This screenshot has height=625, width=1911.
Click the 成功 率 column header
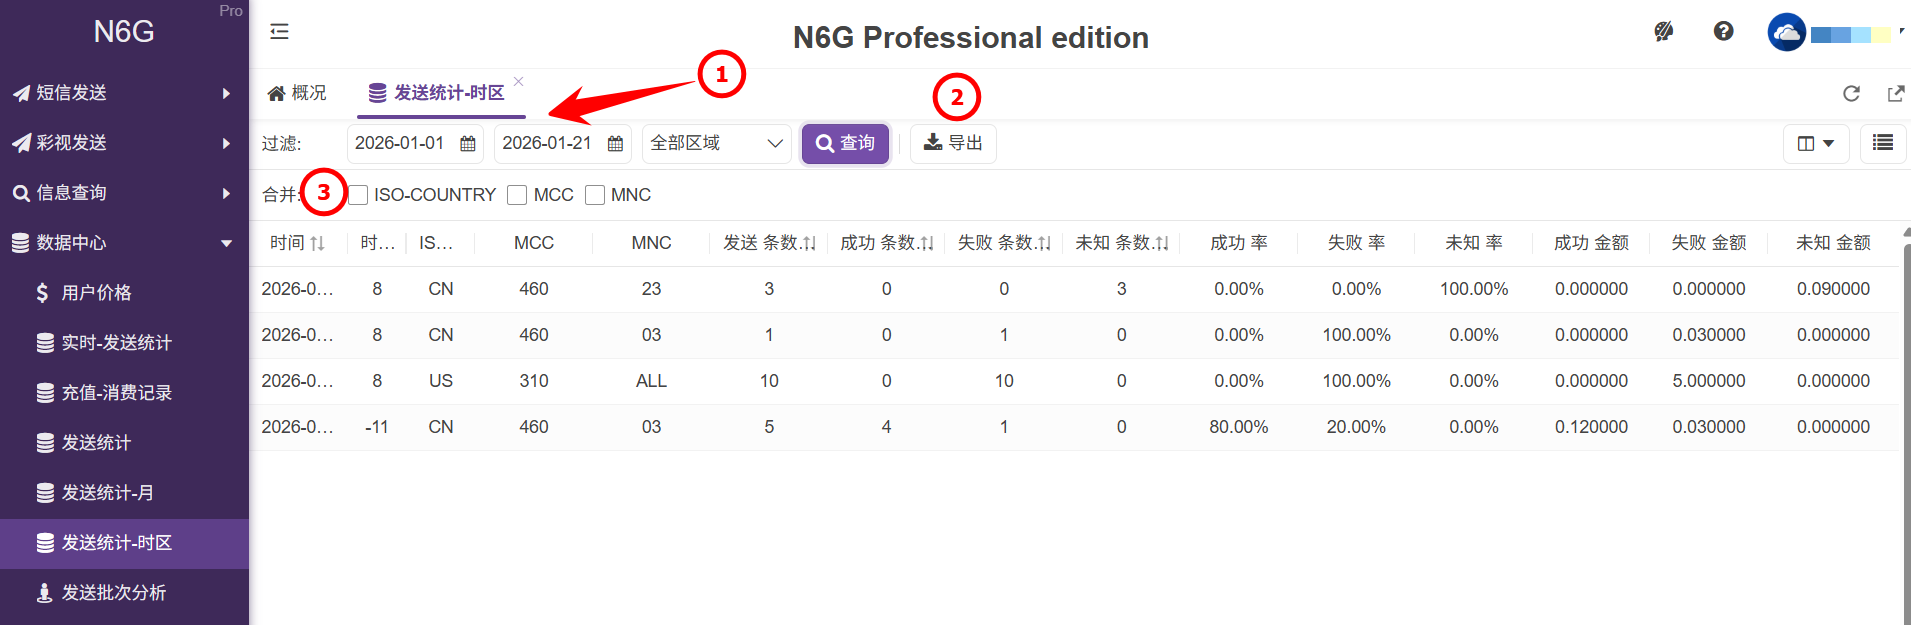(x=1239, y=243)
